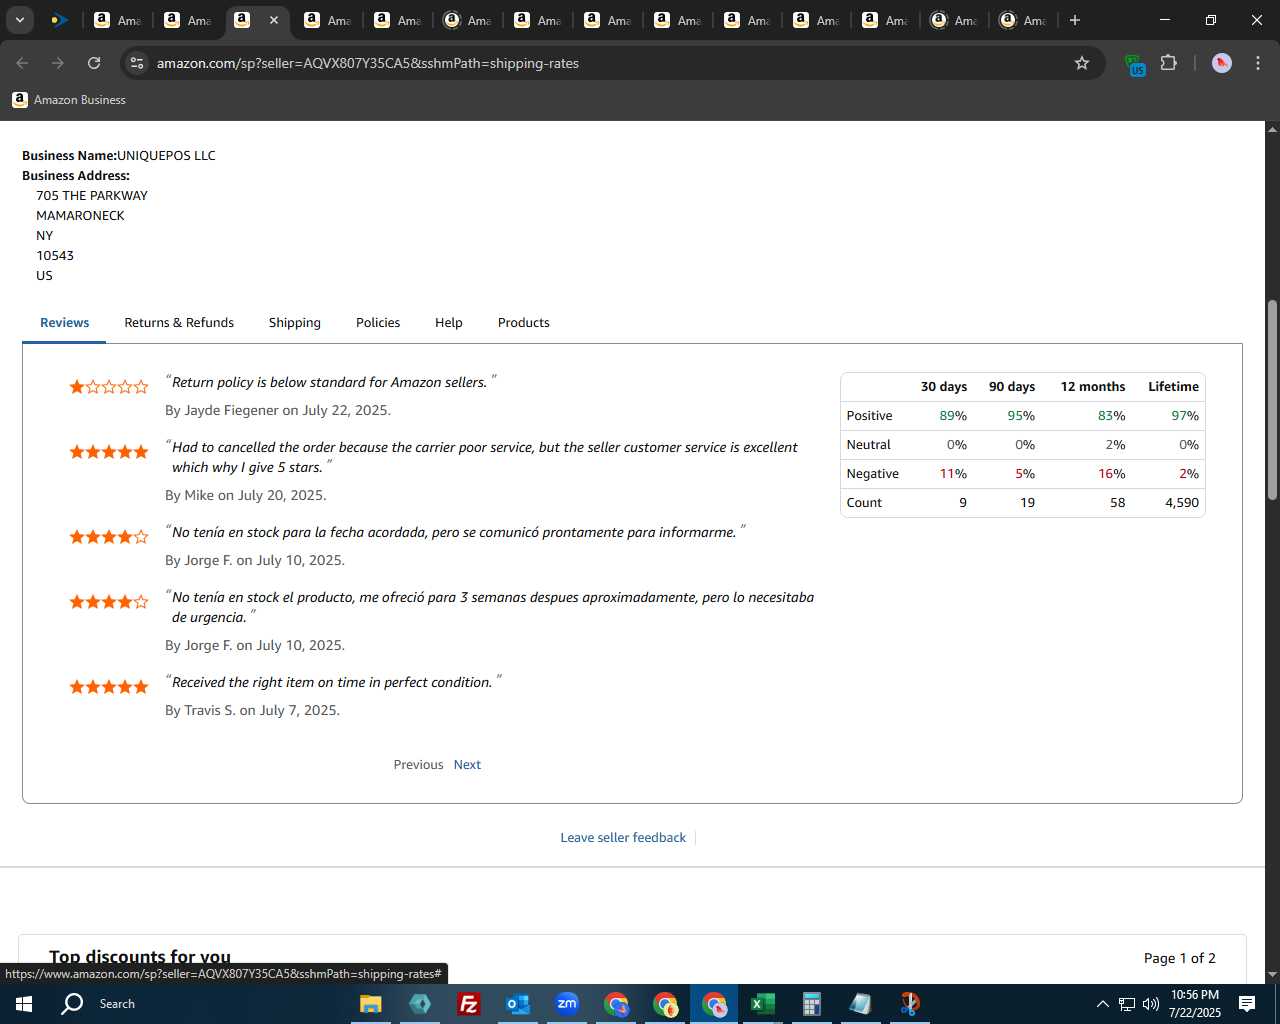
Task: Expand the tab search dropdown
Action: 19,20
